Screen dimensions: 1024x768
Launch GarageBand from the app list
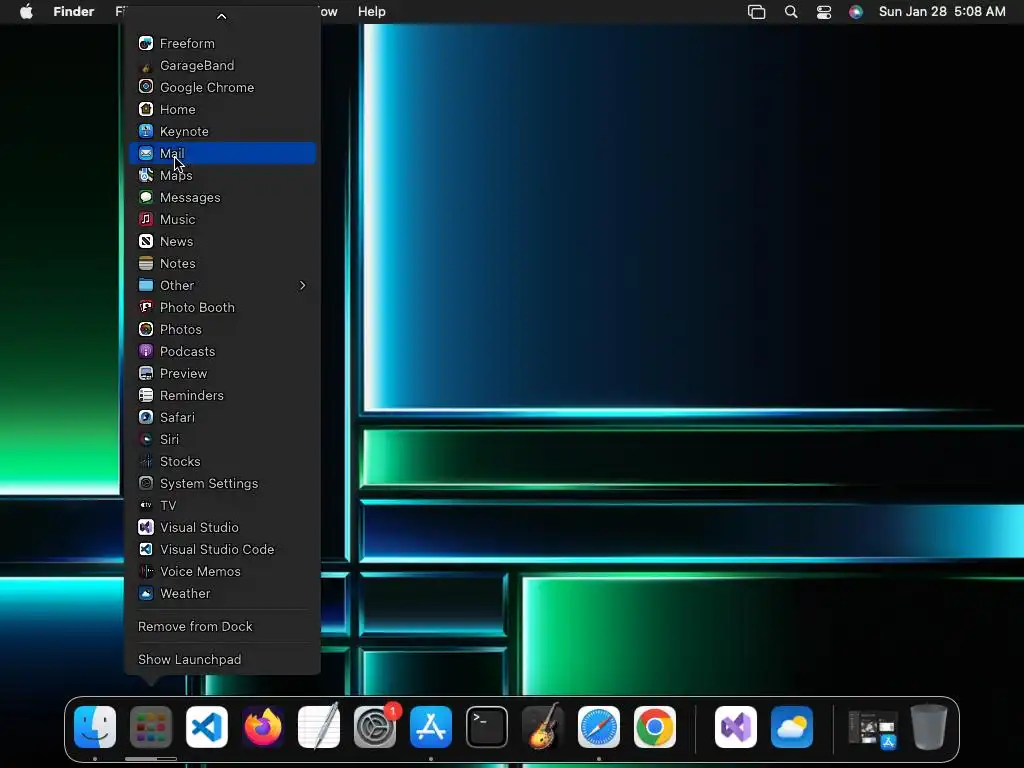(222, 65)
